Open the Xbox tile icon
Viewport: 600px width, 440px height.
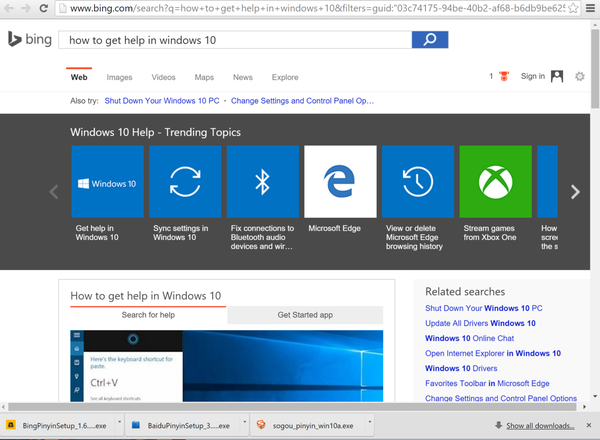(496, 181)
